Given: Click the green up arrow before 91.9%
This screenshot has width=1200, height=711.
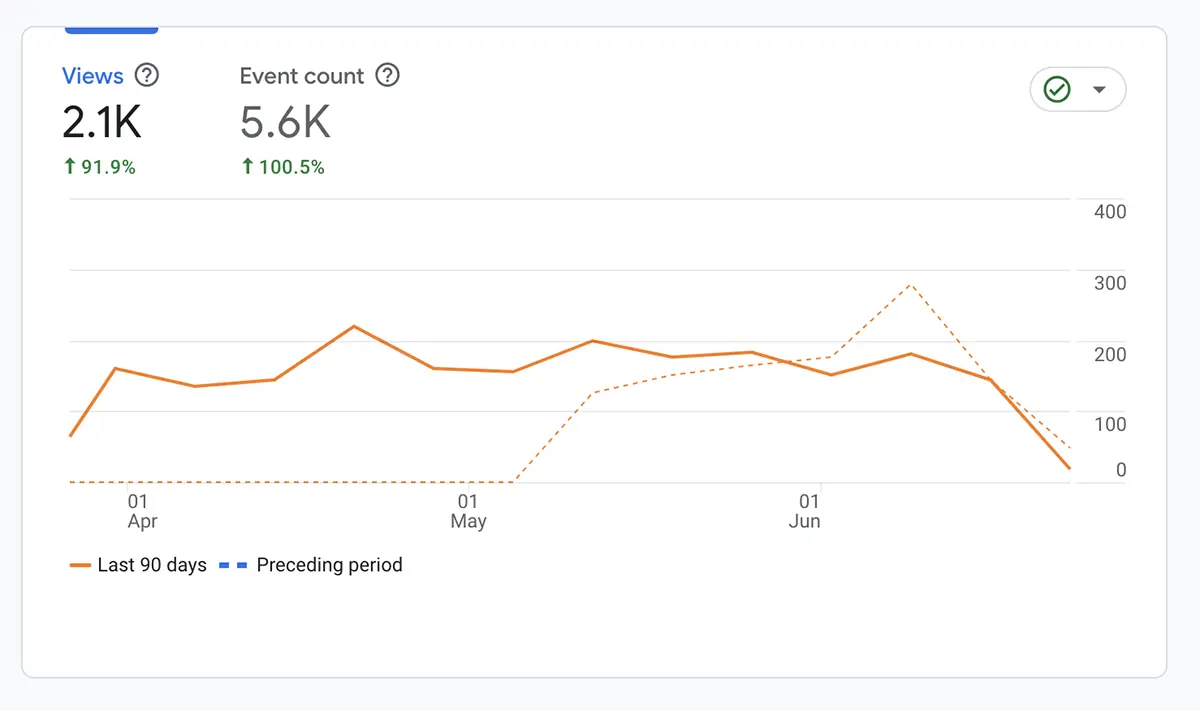Looking at the screenshot, I should coord(70,167).
